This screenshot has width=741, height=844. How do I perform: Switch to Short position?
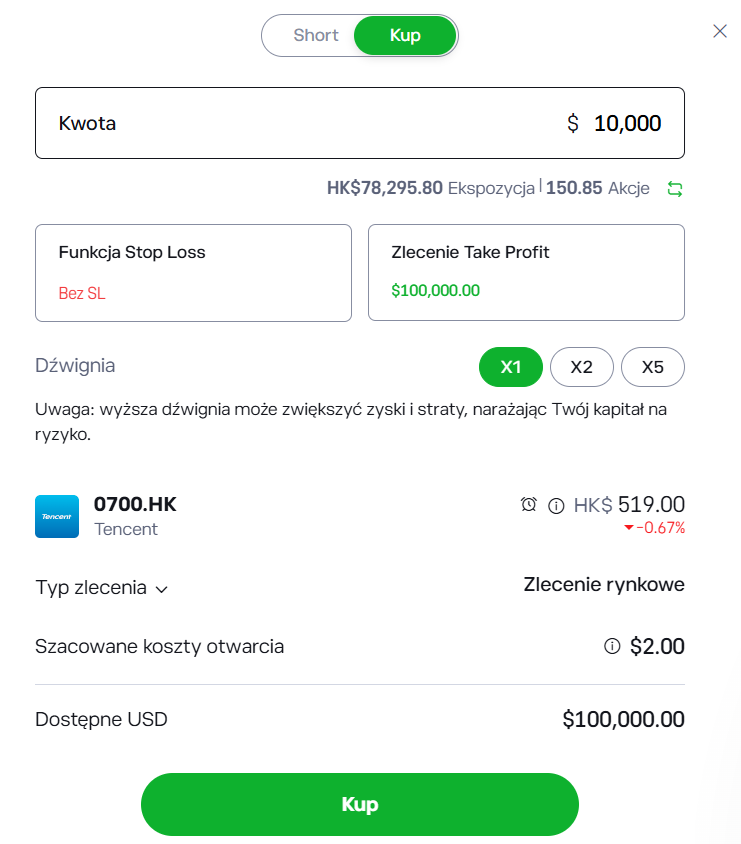click(x=315, y=35)
